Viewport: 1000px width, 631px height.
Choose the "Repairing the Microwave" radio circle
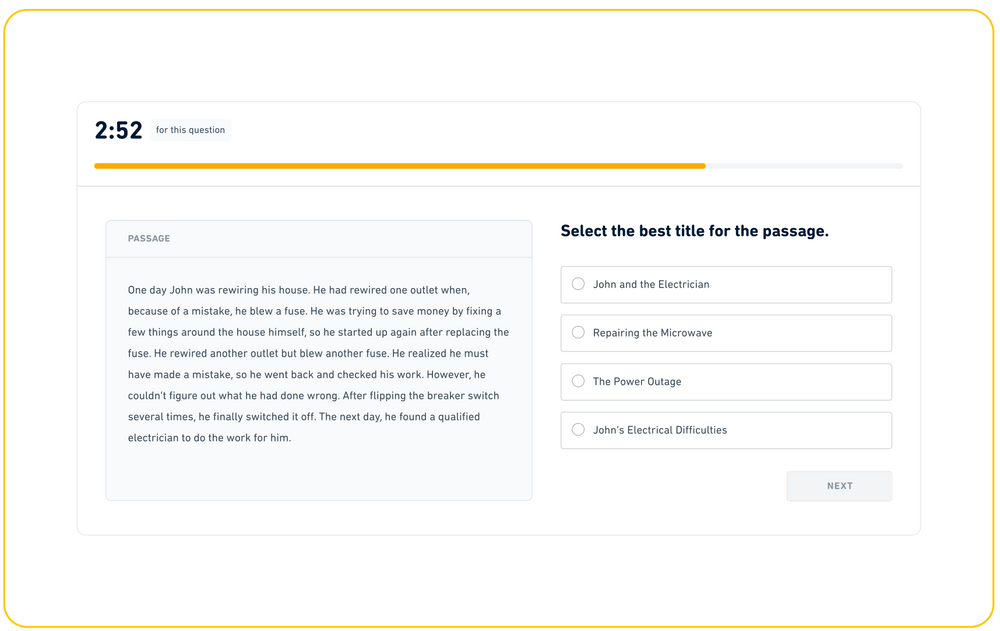pyautogui.click(x=578, y=333)
